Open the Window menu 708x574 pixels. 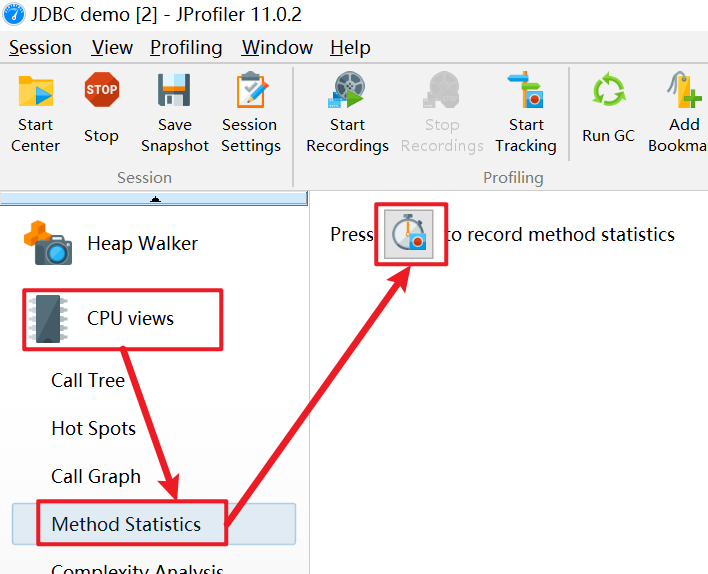tap(277, 47)
